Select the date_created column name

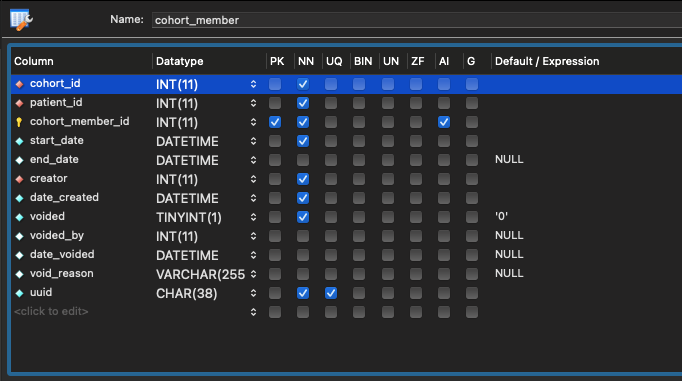[x=64, y=197]
